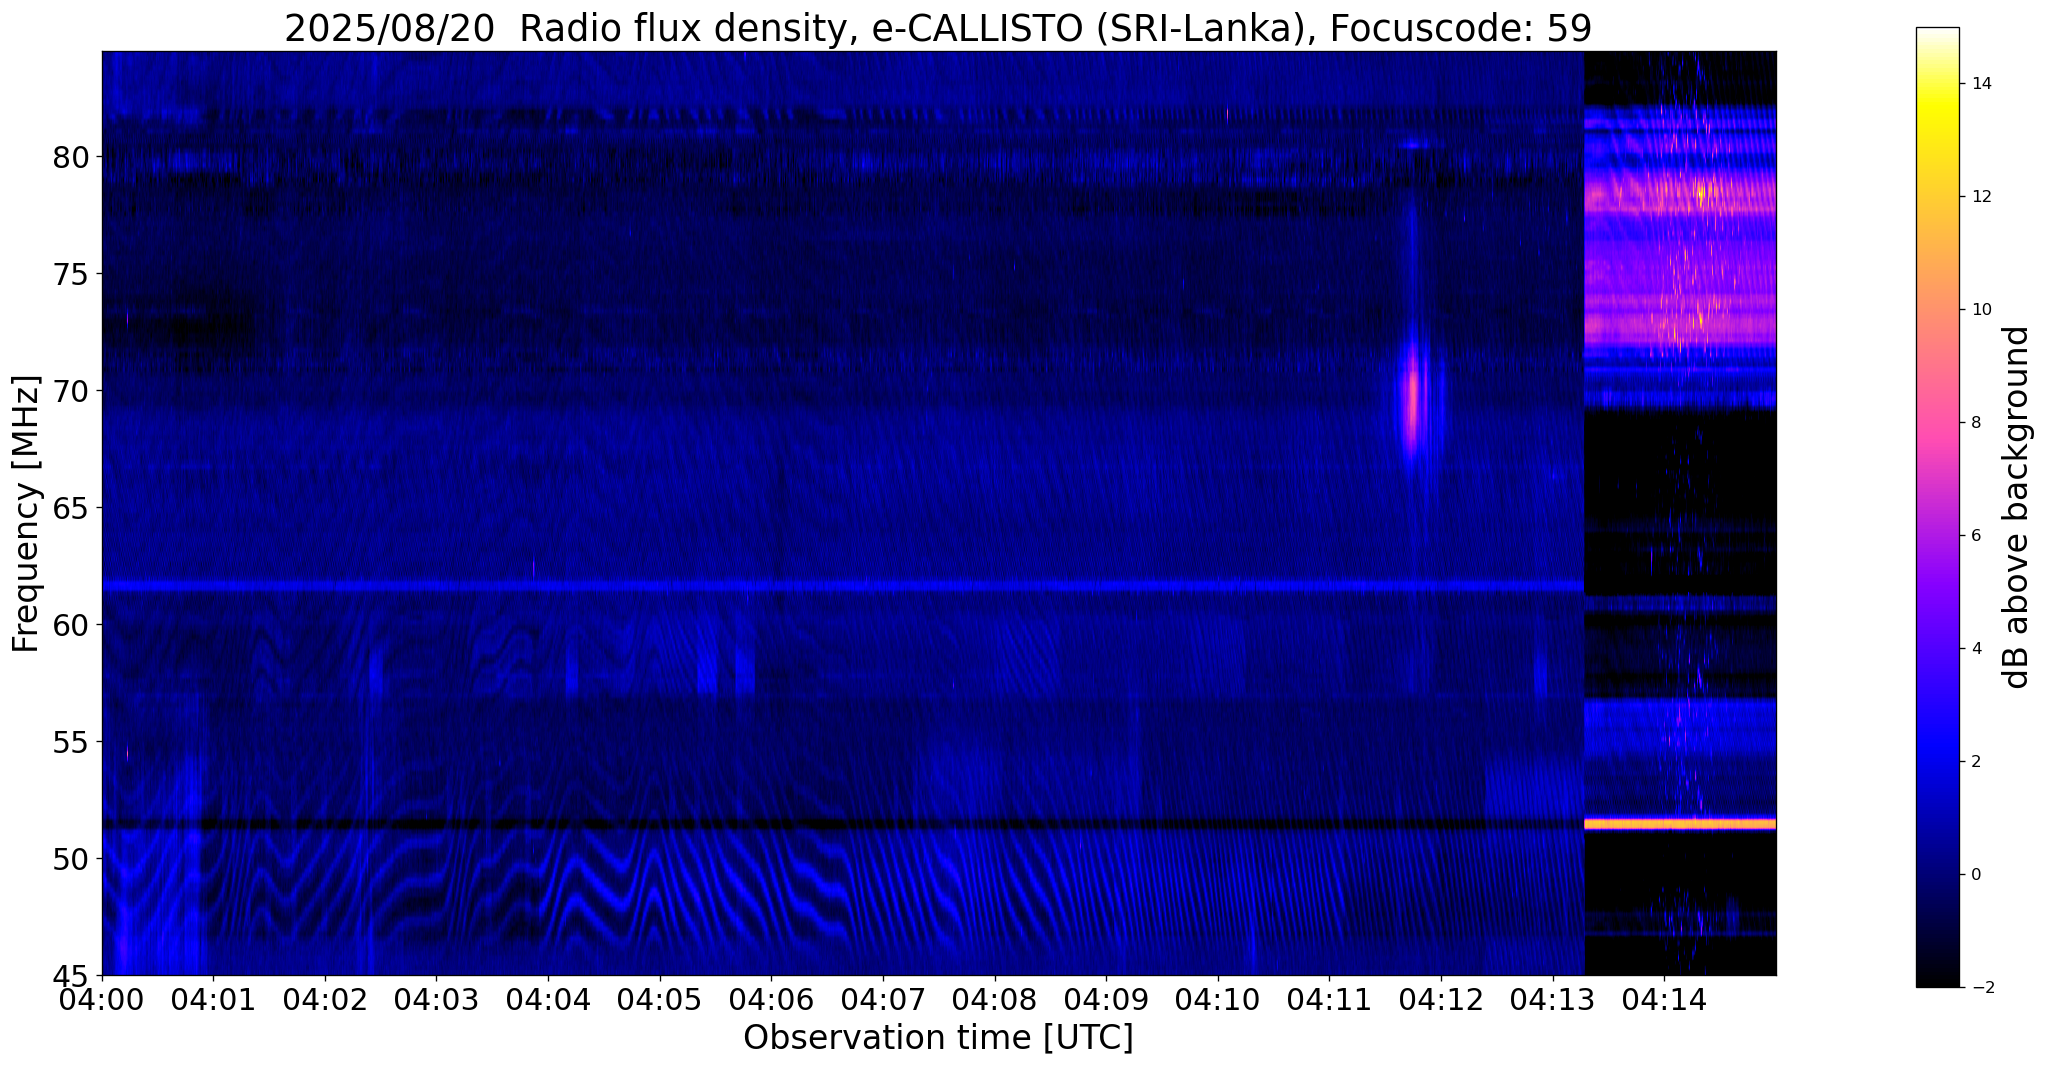This screenshot has height=1067, width=2047.
Task: Click the bright horizontal line at 61.5 MHz
Action: click(843, 585)
